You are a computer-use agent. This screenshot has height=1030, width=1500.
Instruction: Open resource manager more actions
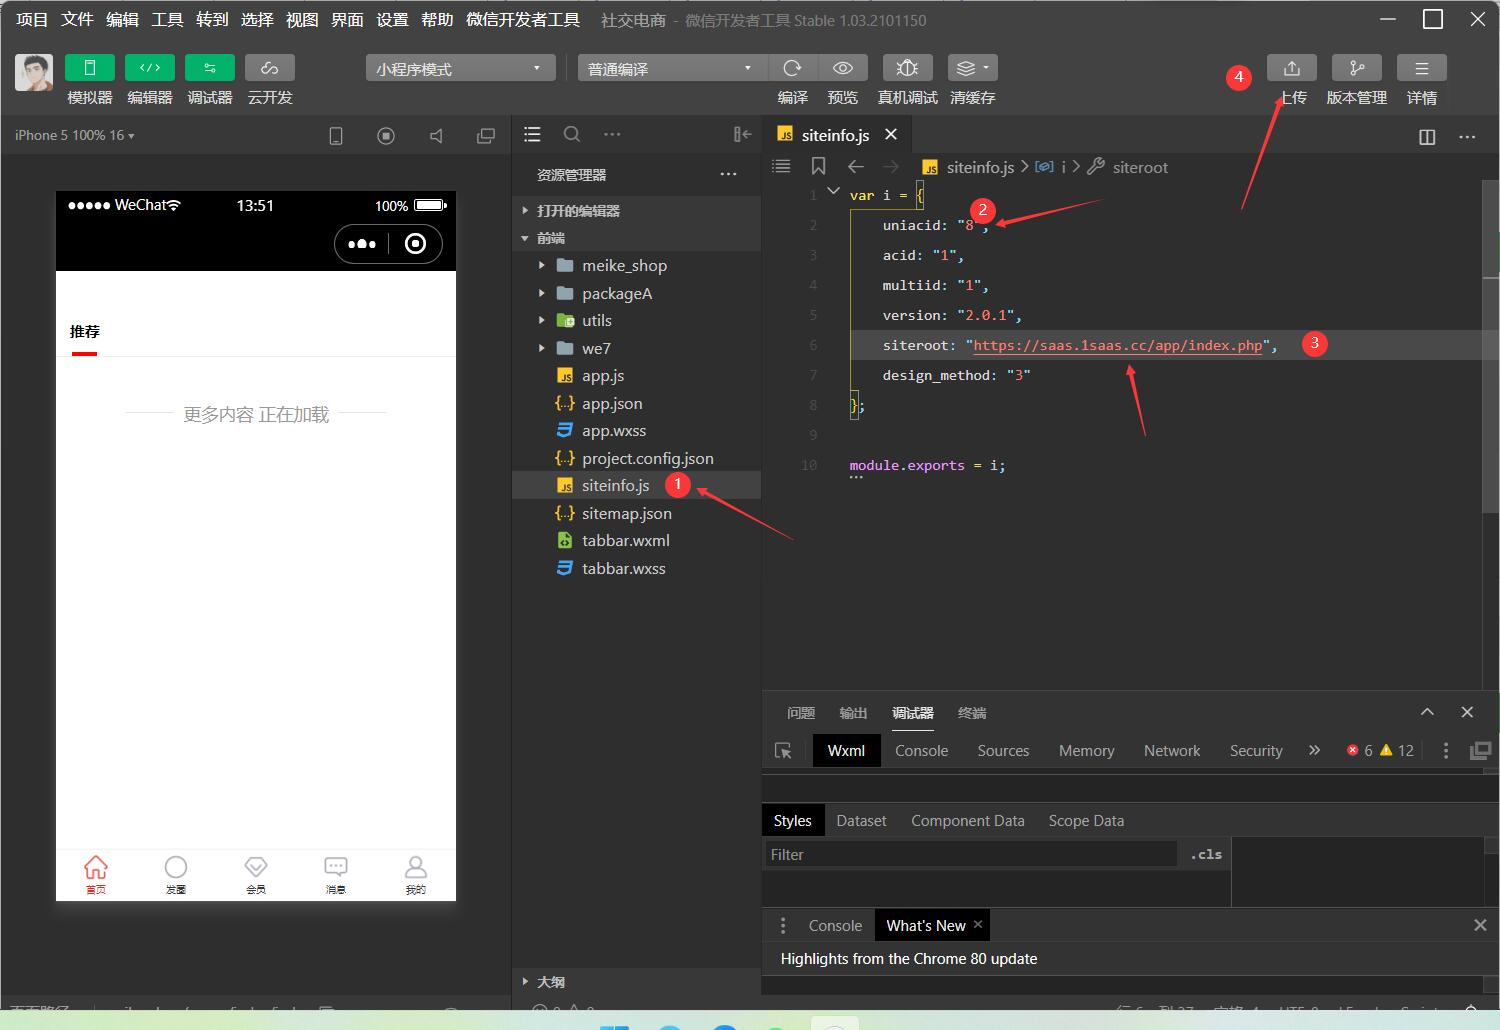click(x=728, y=174)
